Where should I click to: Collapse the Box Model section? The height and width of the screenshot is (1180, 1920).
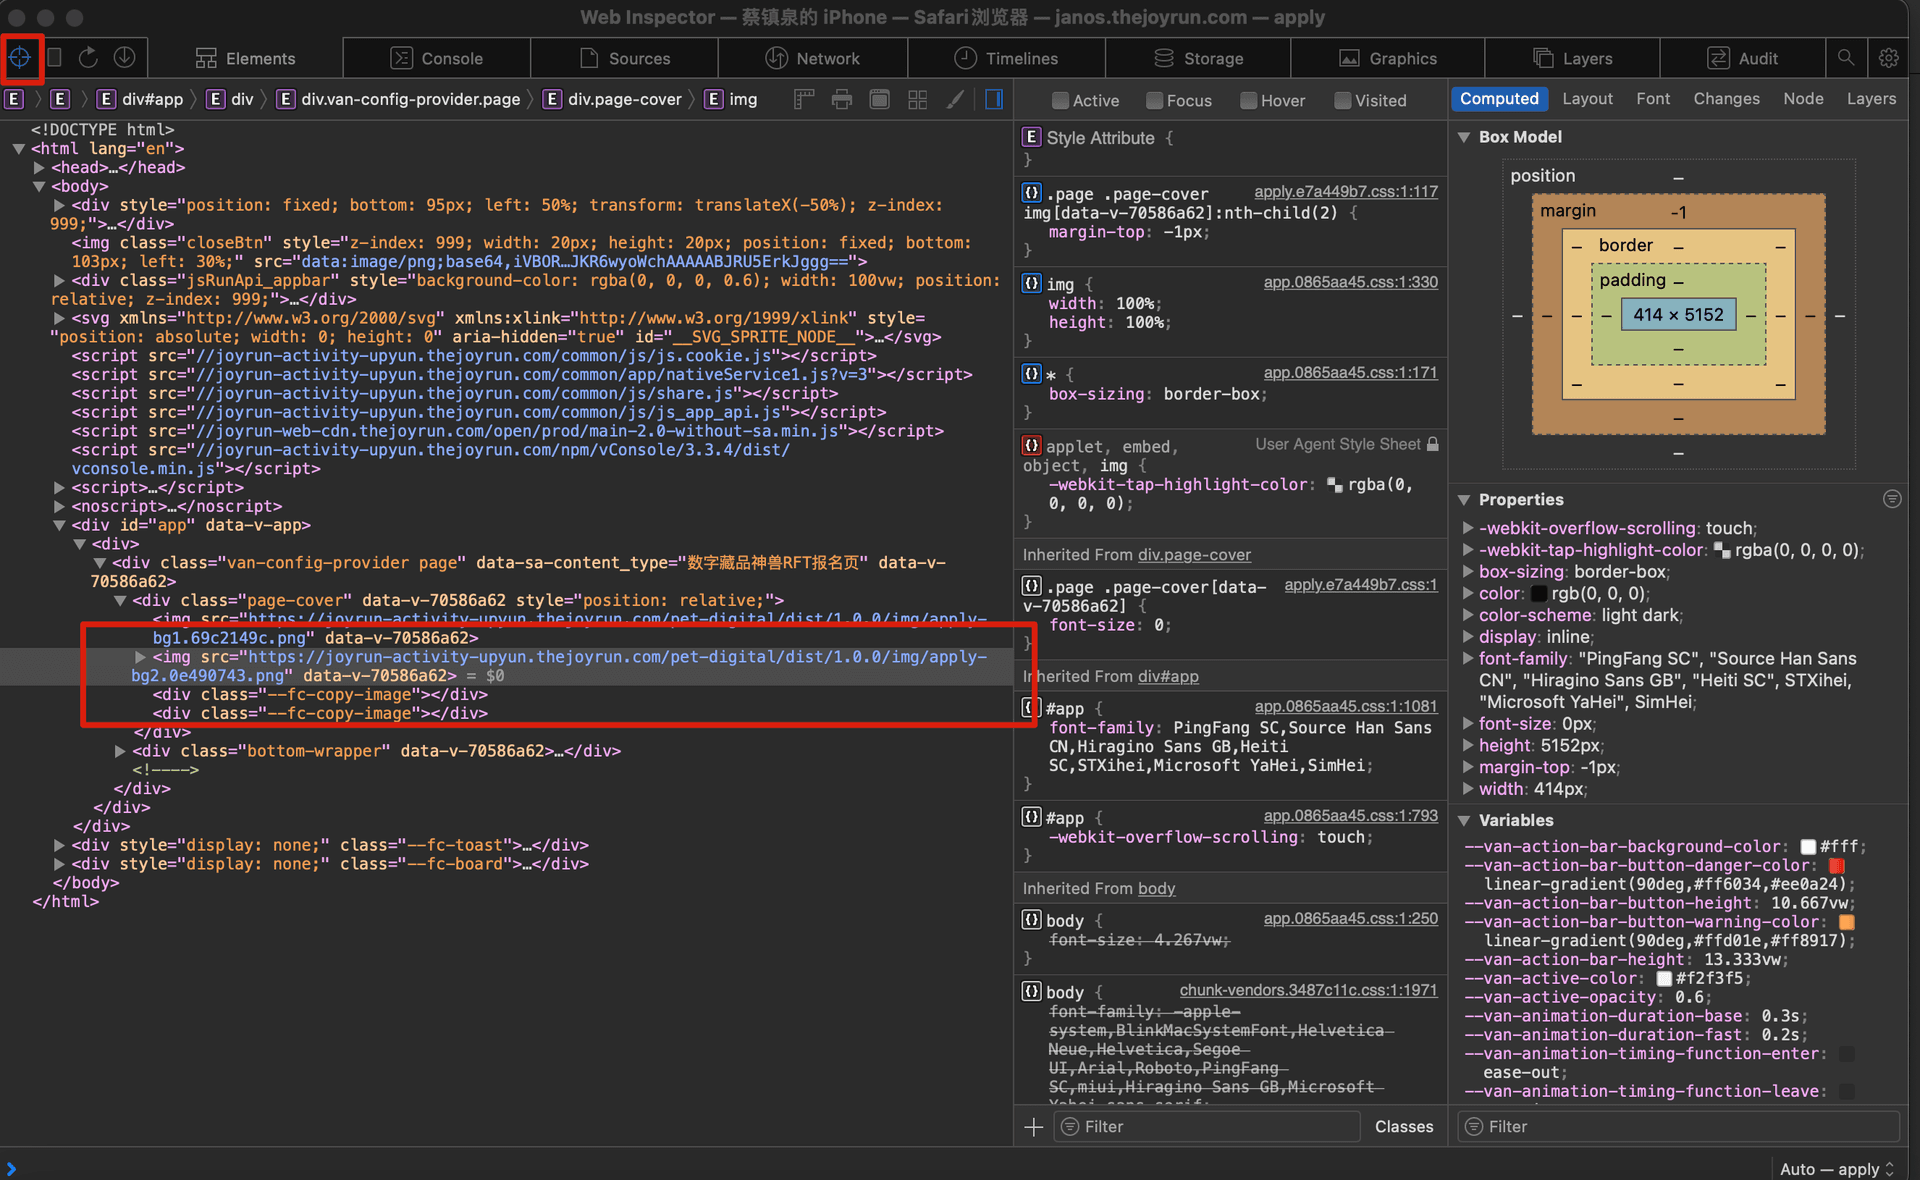click(1464, 137)
